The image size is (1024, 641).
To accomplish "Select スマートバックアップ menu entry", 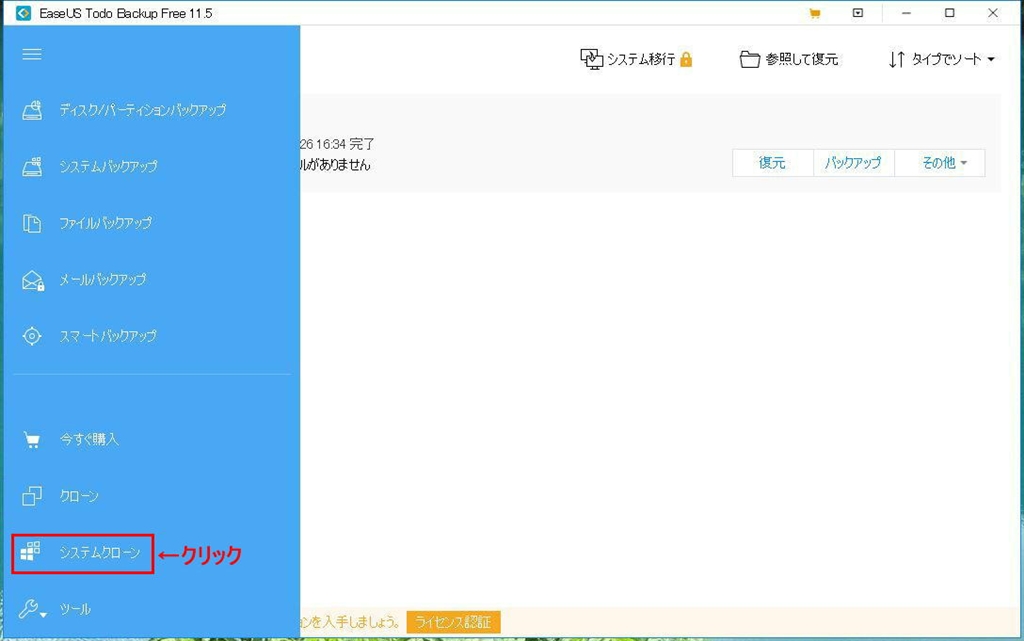I will point(108,336).
